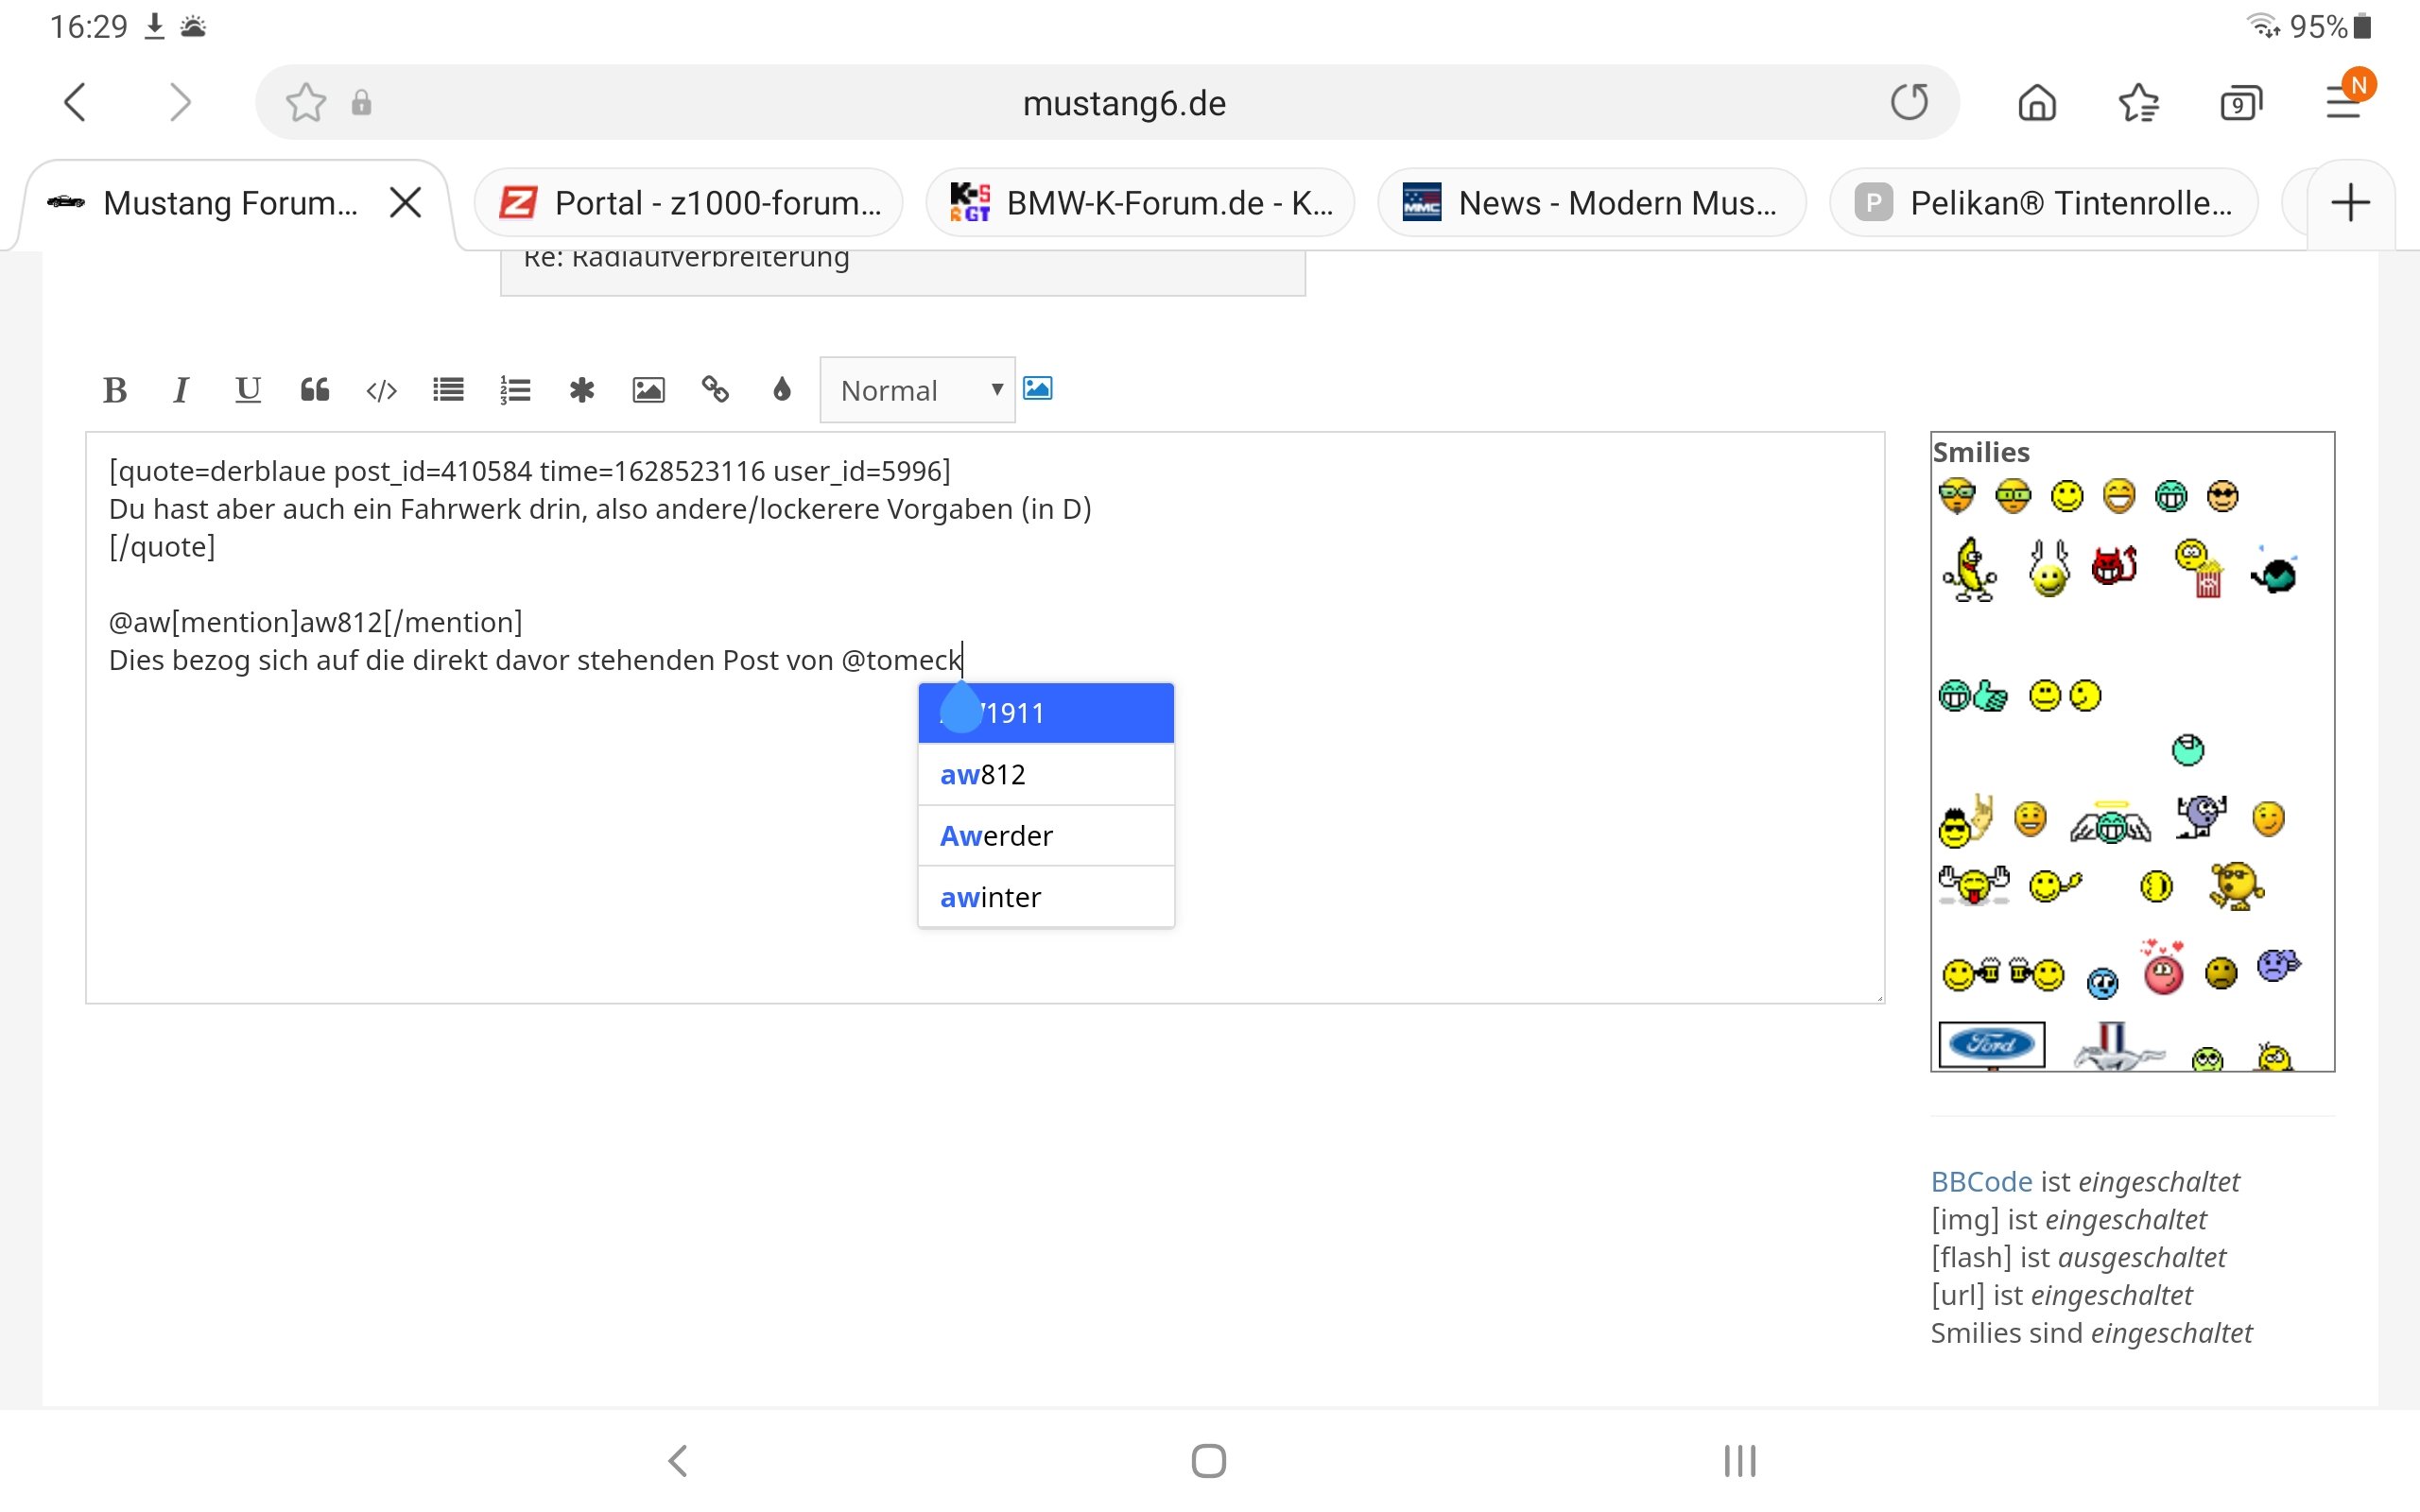The width and height of the screenshot is (2420, 1512).
Task: Apply italic formatting button
Action: coord(181,390)
